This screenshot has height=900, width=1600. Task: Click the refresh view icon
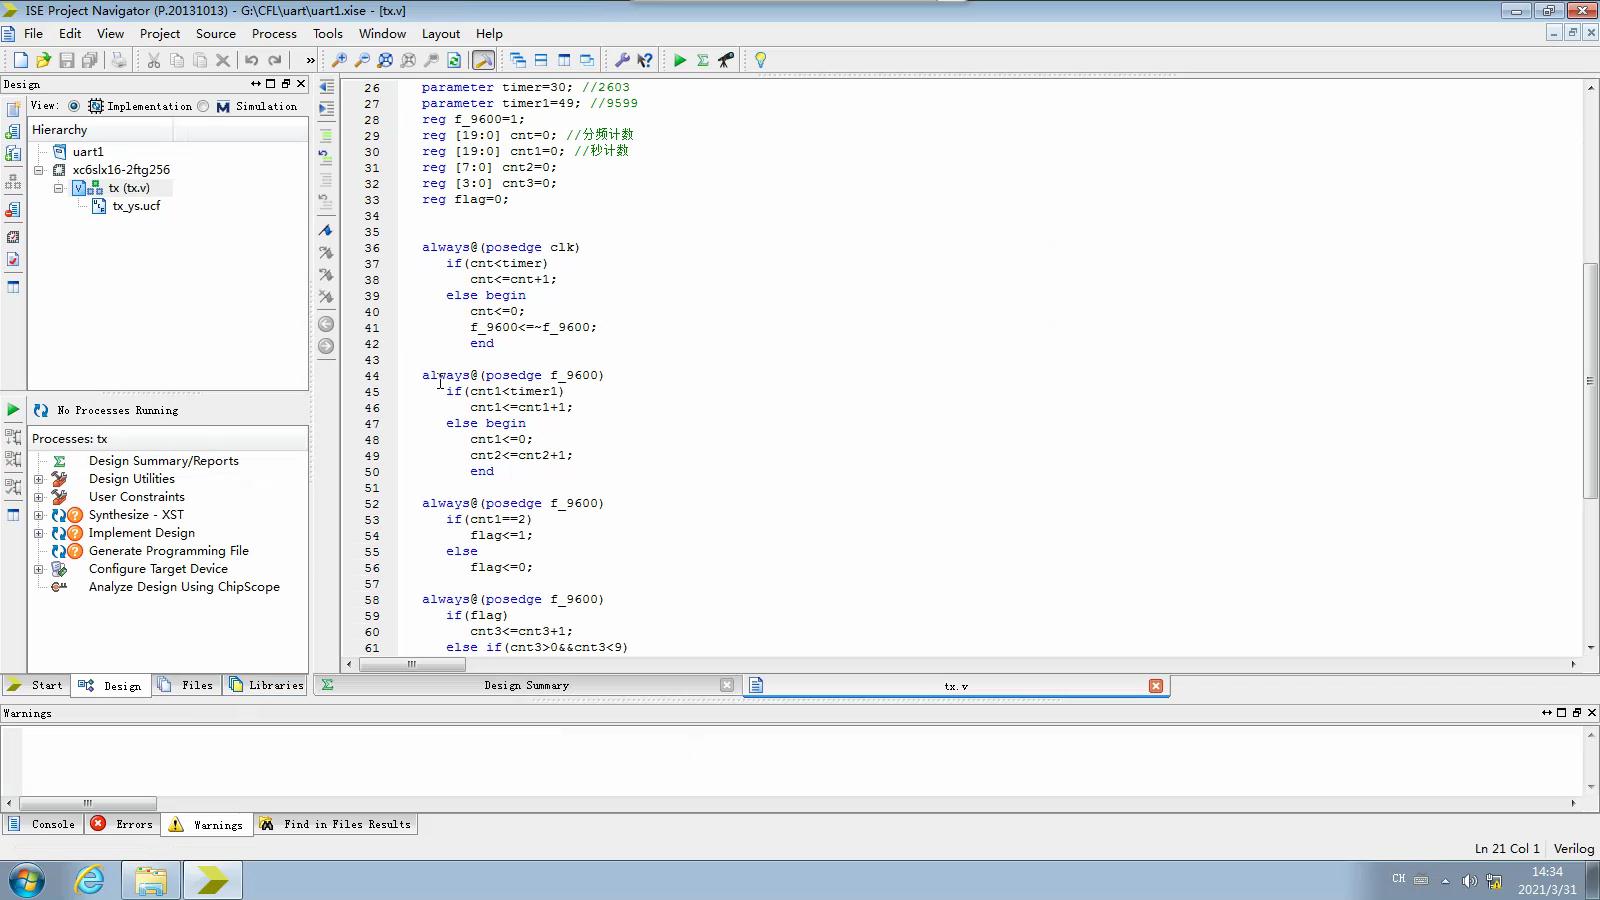[454, 60]
